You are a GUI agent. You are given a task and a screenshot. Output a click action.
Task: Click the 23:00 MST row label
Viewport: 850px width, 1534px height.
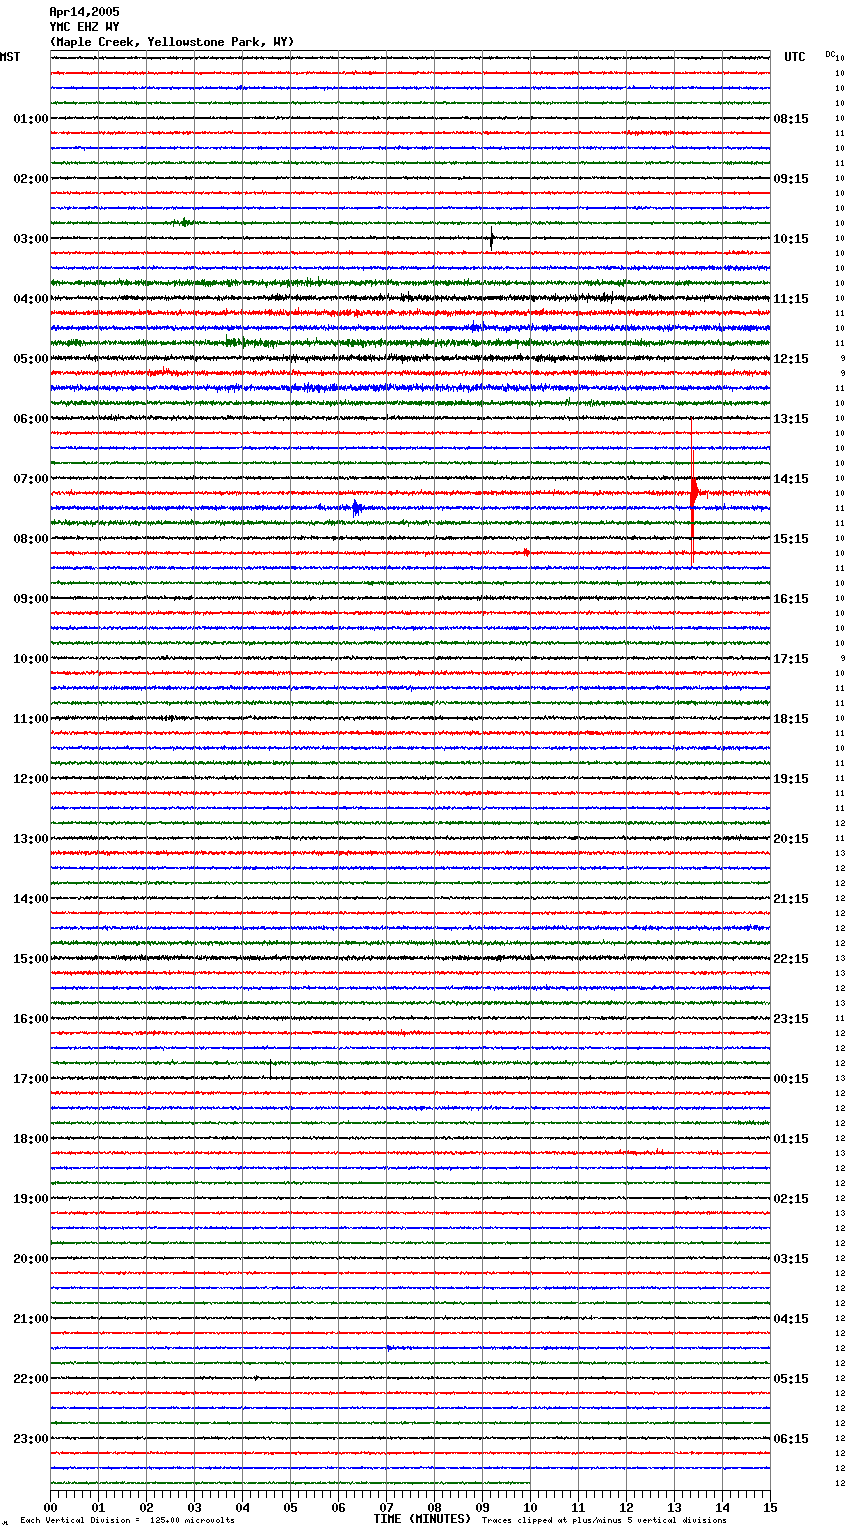point(31,1439)
